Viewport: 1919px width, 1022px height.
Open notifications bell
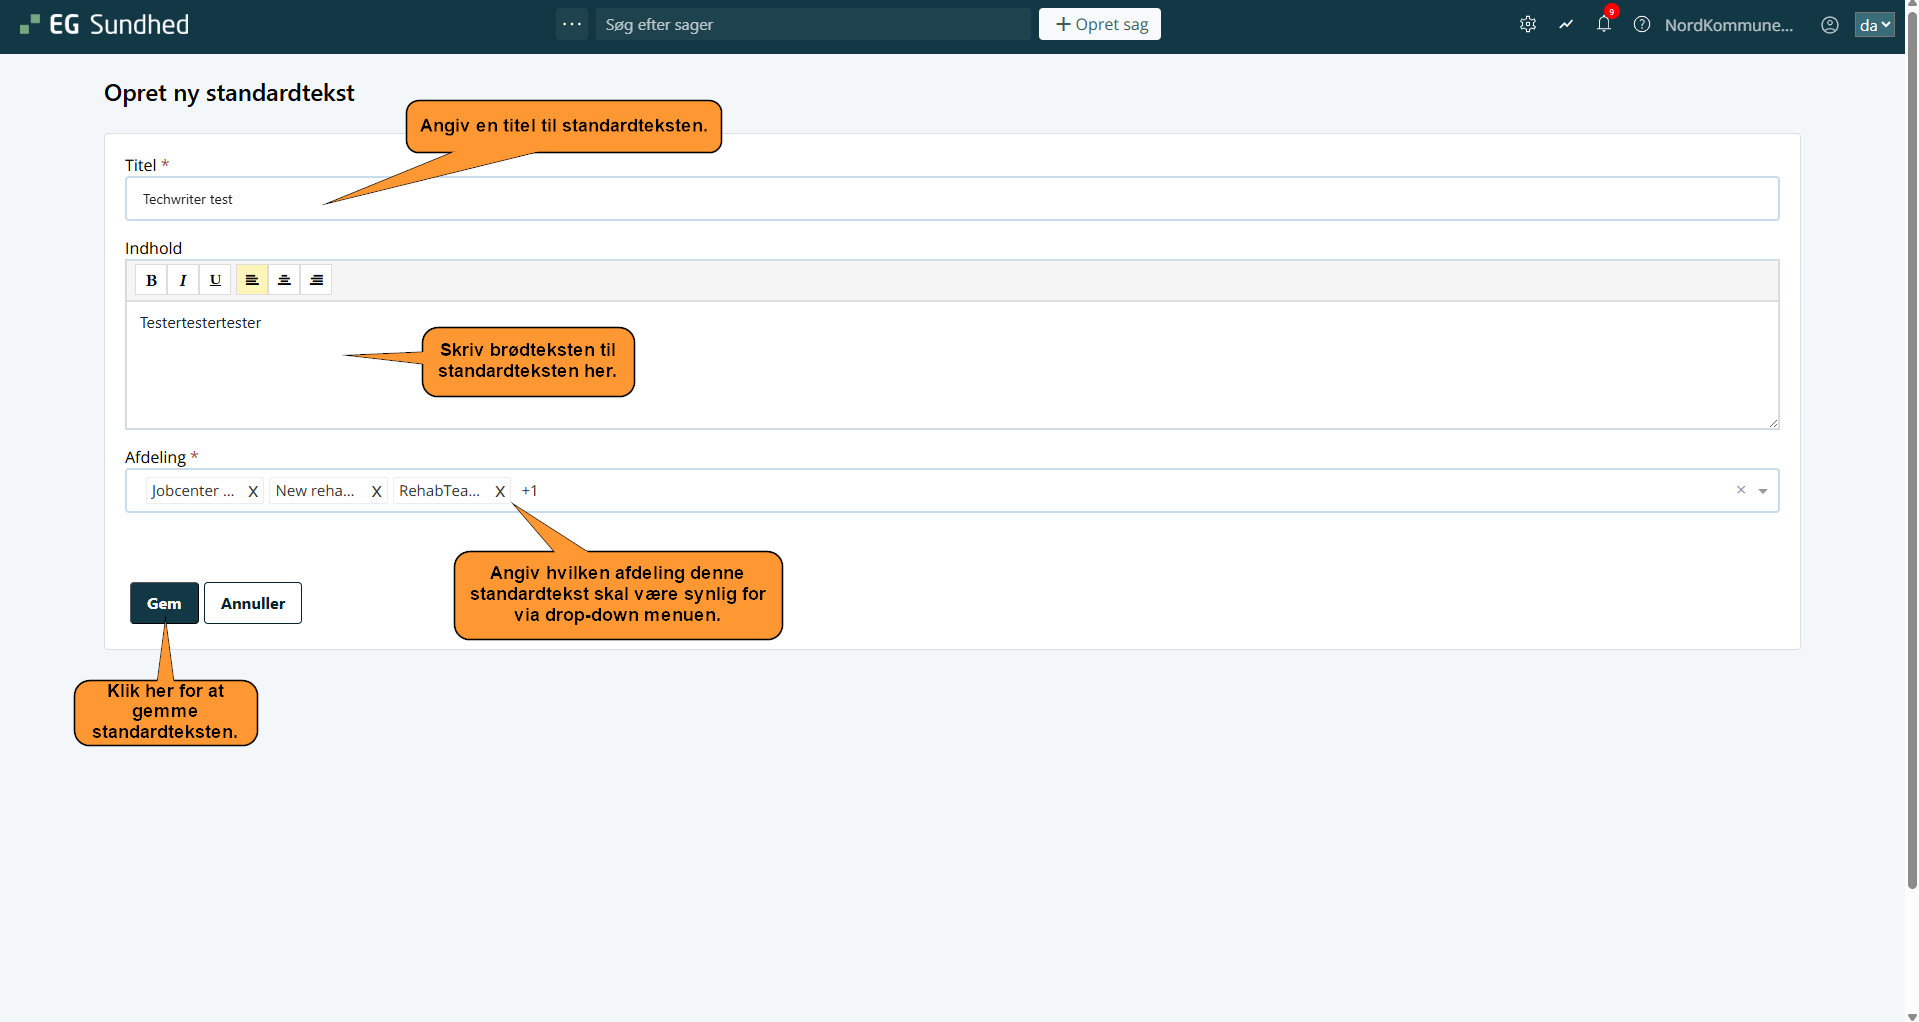[x=1603, y=25]
